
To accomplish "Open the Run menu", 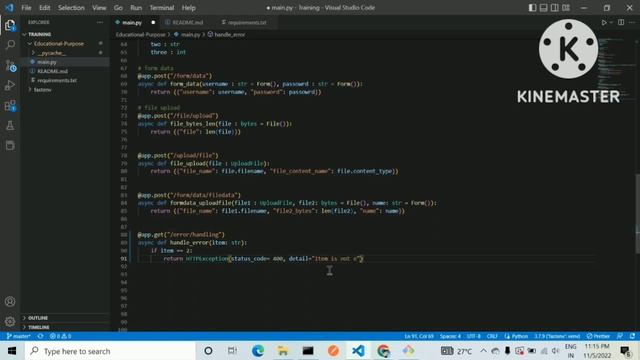I will pos(136,8).
